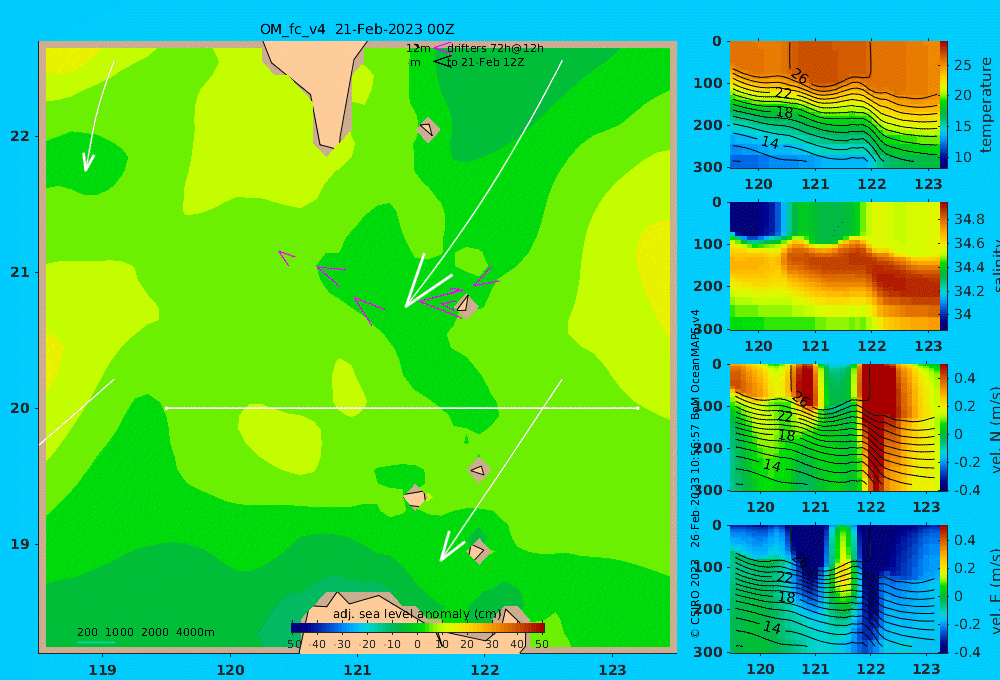Click the adj. sea level anomaly colorbar
Viewport: 1000px width, 680px height.
click(x=418, y=627)
